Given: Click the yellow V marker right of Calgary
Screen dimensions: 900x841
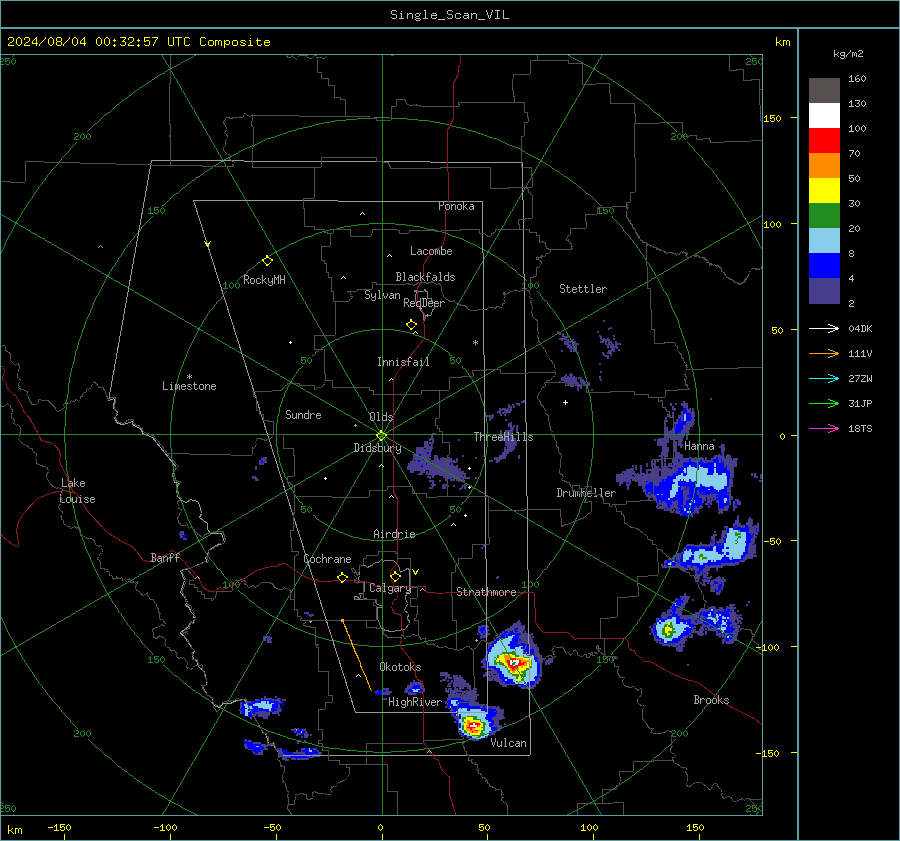Looking at the screenshot, I should [415, 572].
